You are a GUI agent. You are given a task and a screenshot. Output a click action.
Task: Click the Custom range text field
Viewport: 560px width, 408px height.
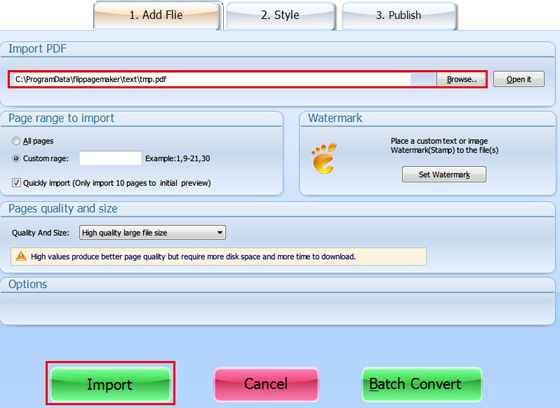(x=110, y=158)
